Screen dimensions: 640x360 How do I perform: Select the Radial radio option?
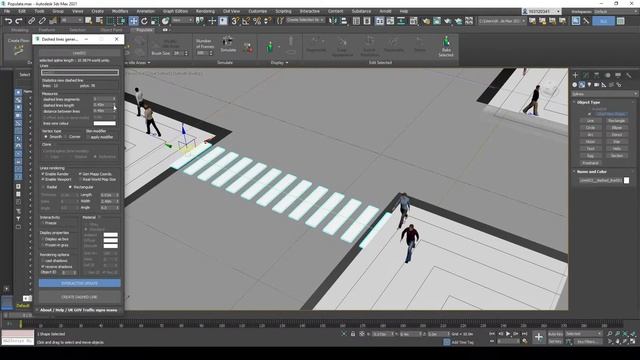(43, 187)
